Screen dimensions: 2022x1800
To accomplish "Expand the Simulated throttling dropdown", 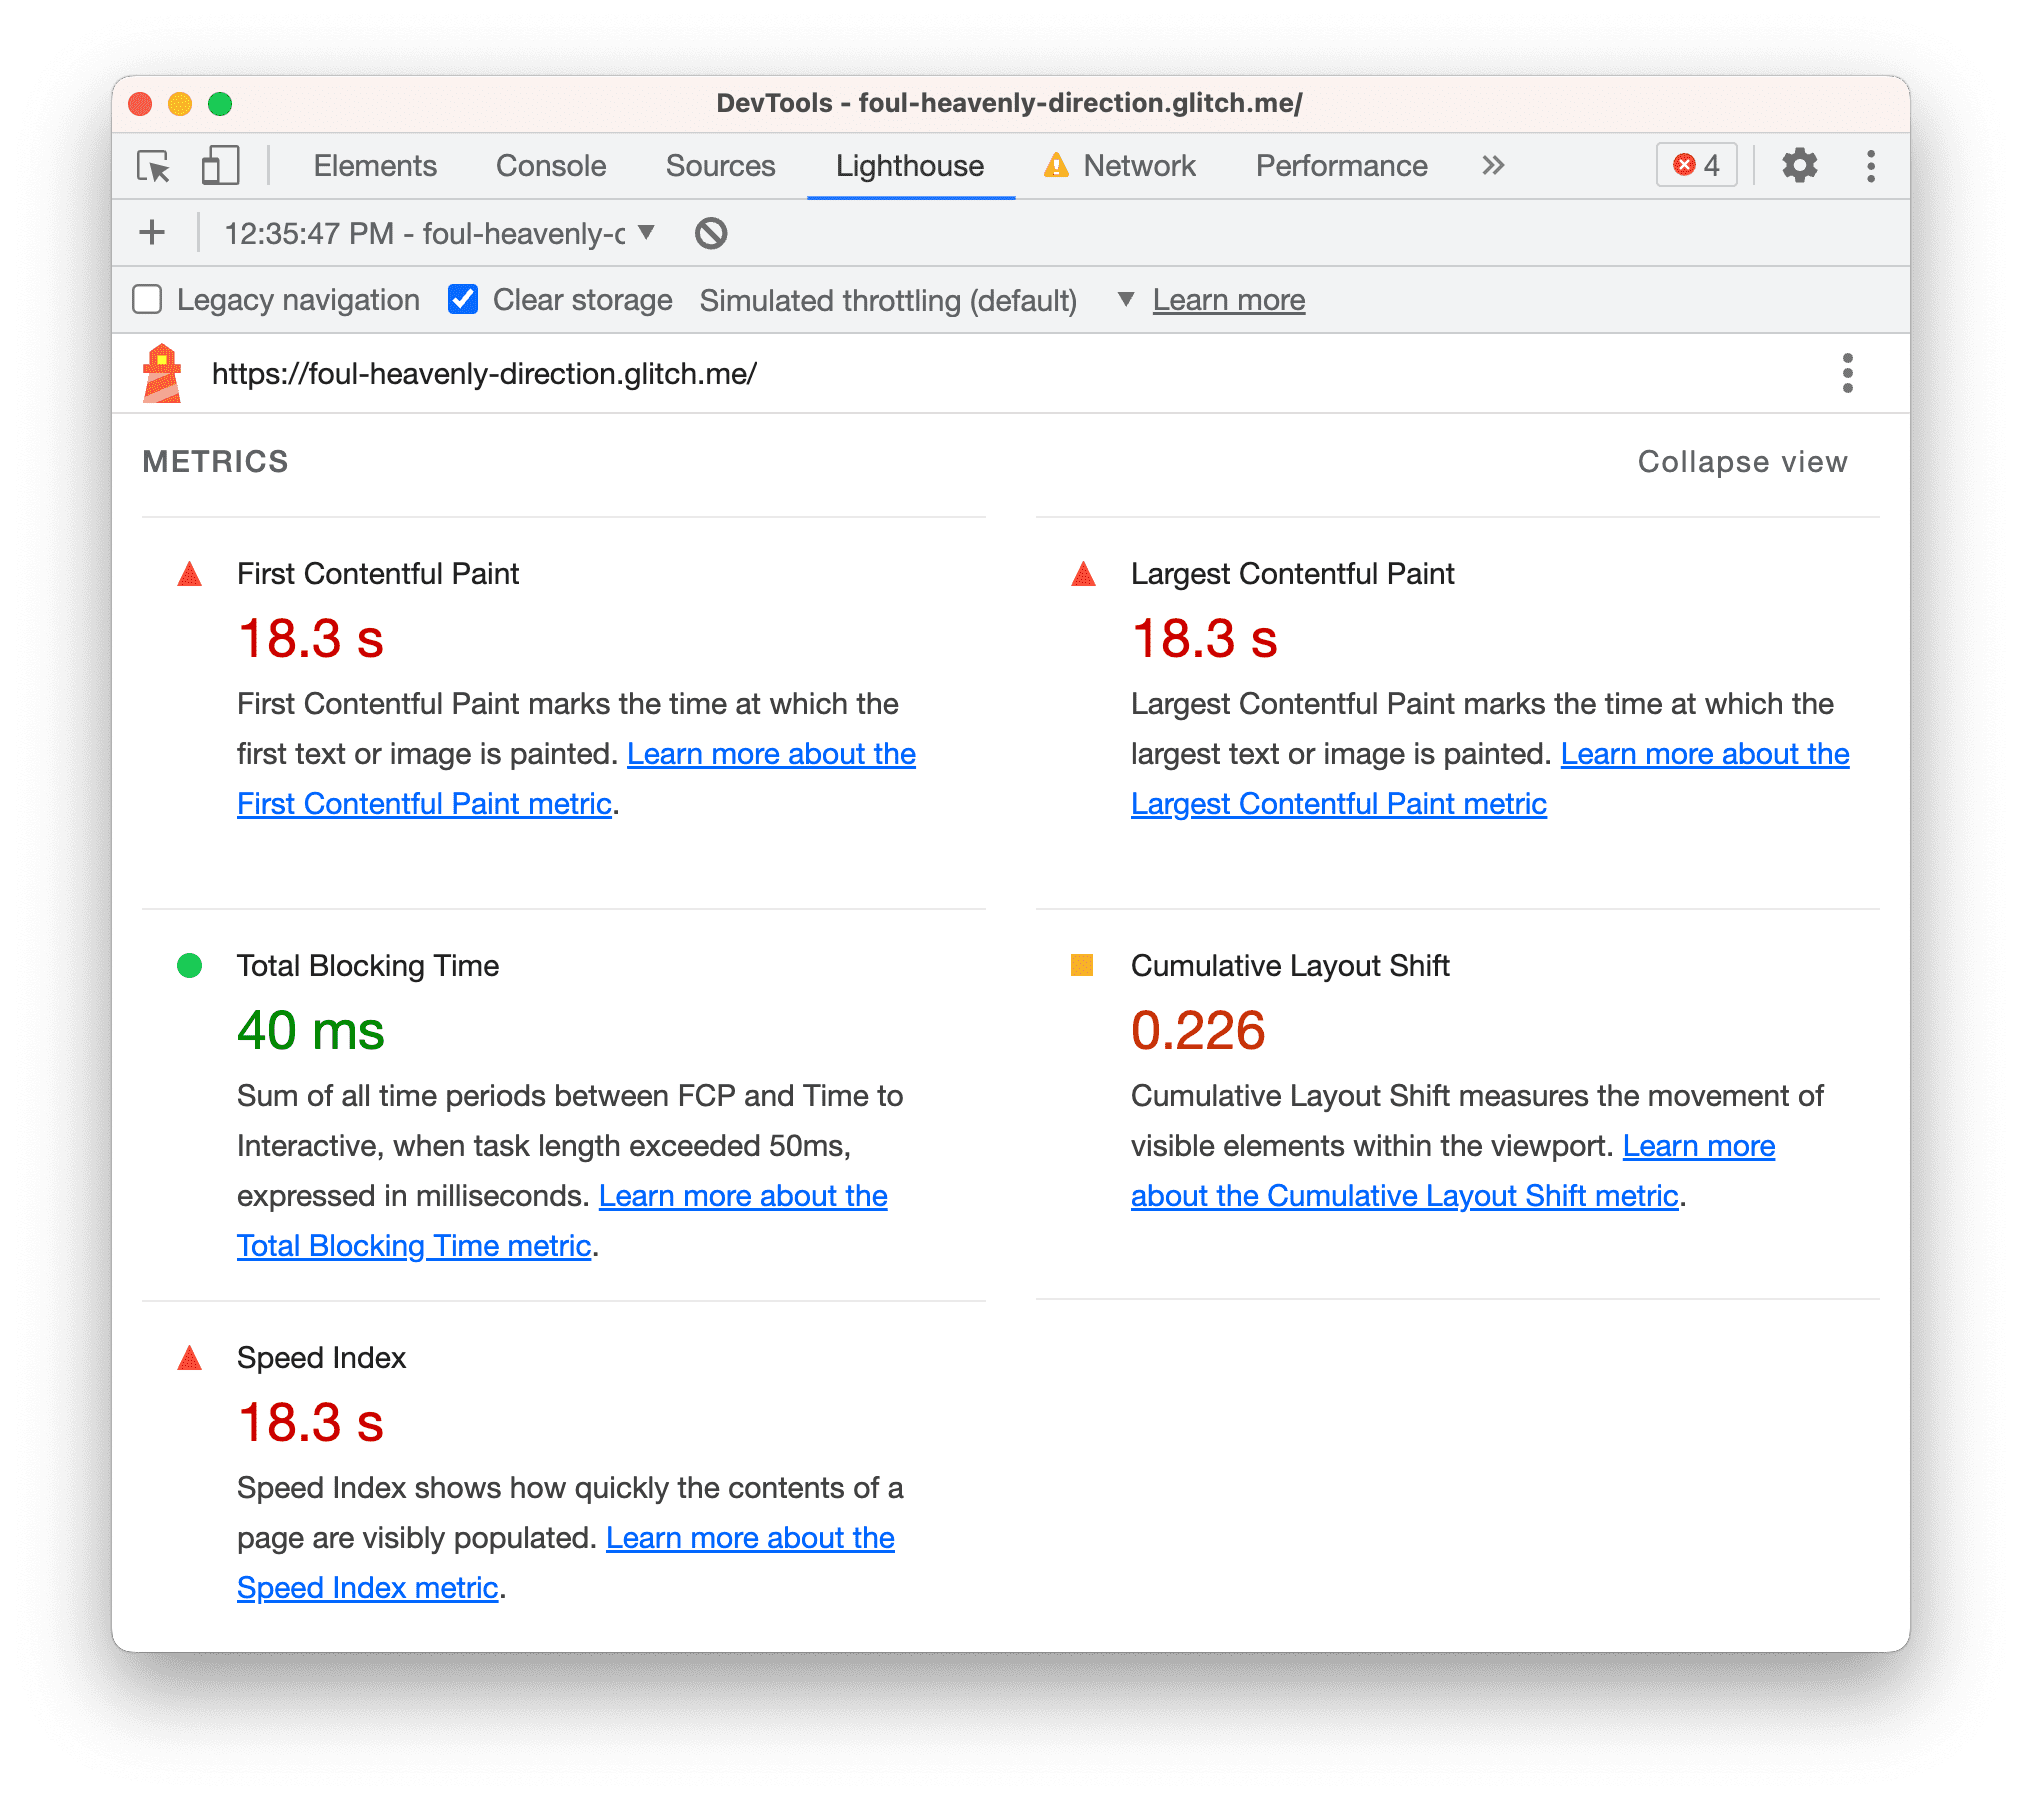I will (1122, 299).
